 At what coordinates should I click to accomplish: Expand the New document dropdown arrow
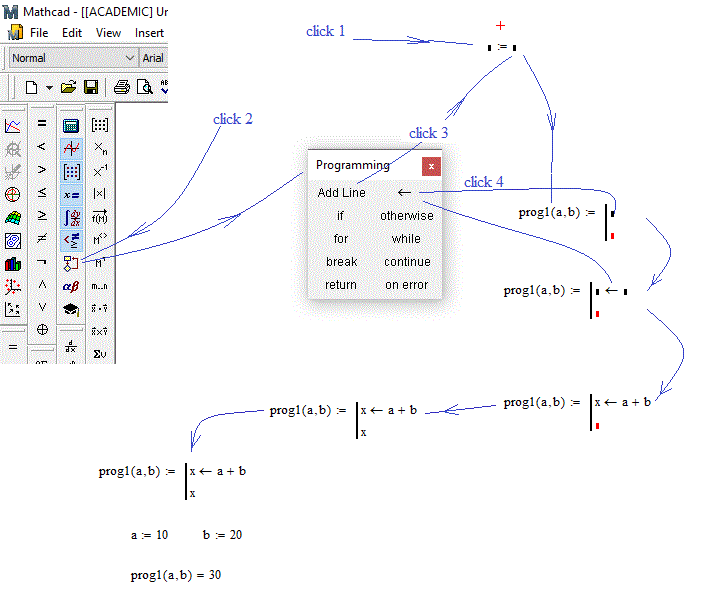pos(49,87)
